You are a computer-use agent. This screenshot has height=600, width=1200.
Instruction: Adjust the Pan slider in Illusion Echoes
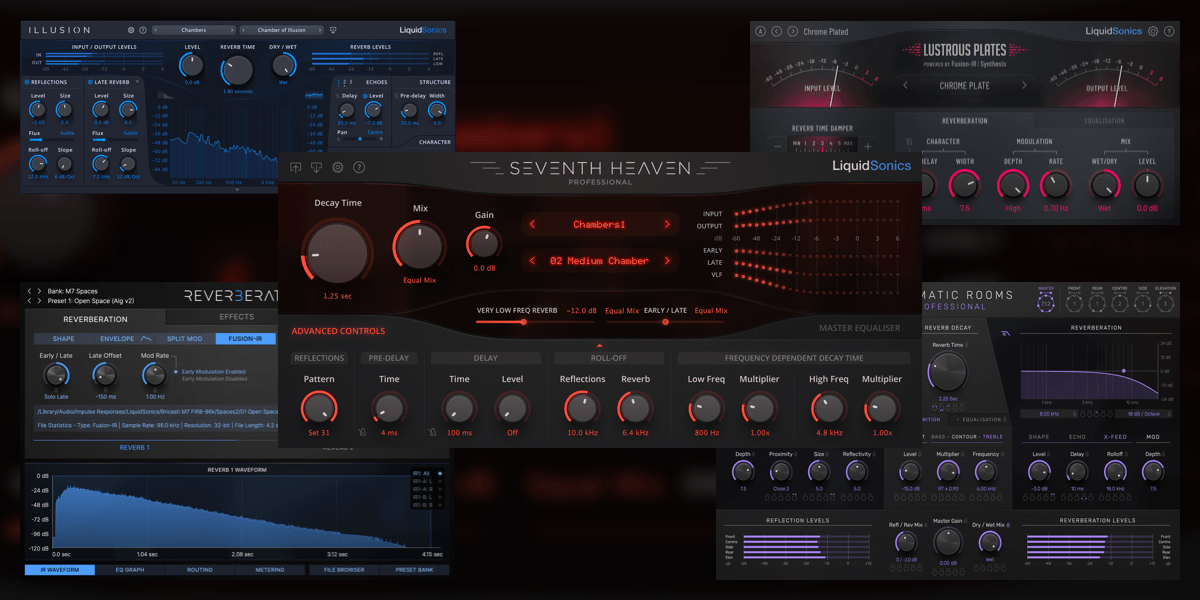coord(358,139)
